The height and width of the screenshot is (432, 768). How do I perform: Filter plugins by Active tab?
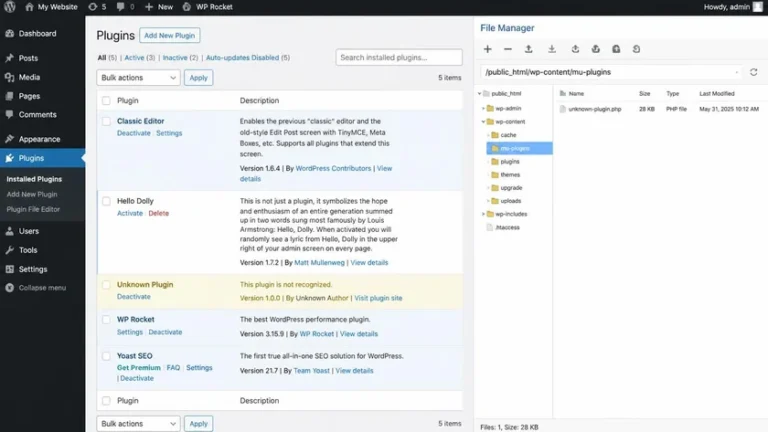134,58
